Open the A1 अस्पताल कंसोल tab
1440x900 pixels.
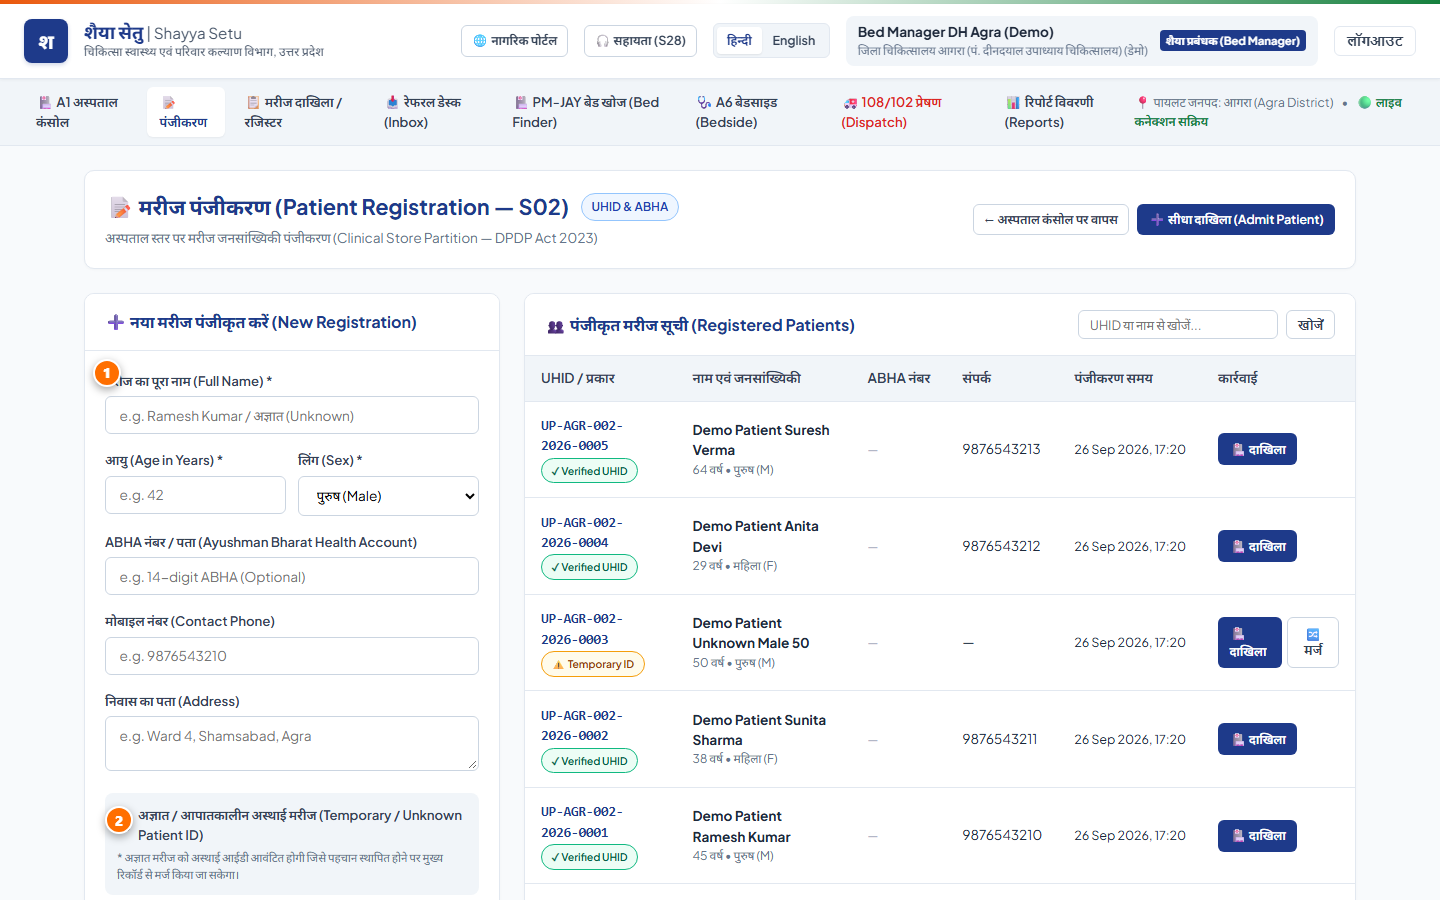click(x=78, y=112)
